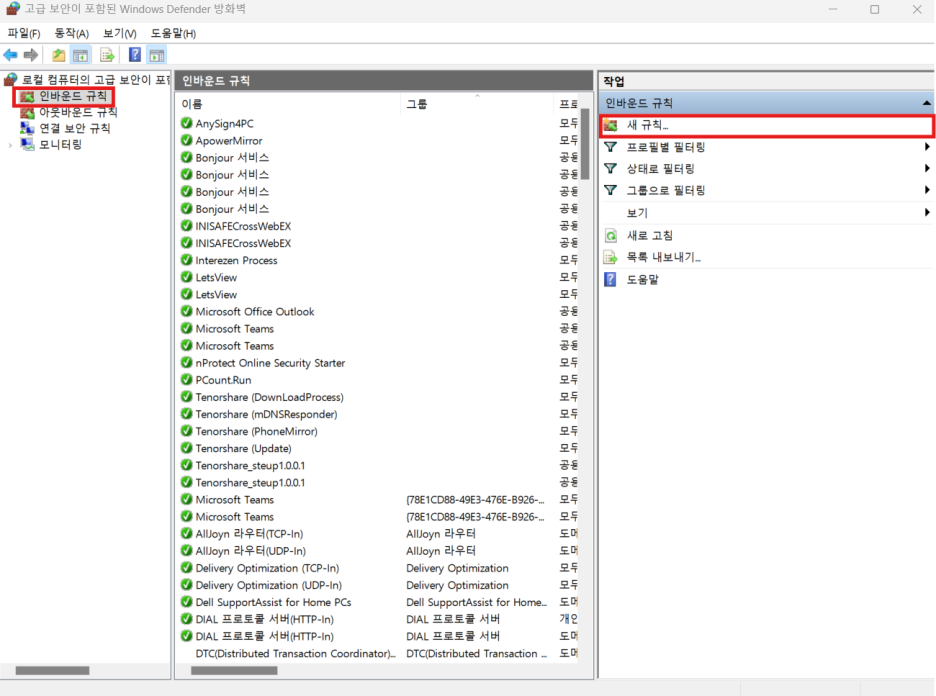The height and width of the screenshot is (696, 936).
Task: Click the green check icon beside Interezen Process
Action: pos(186,260)
